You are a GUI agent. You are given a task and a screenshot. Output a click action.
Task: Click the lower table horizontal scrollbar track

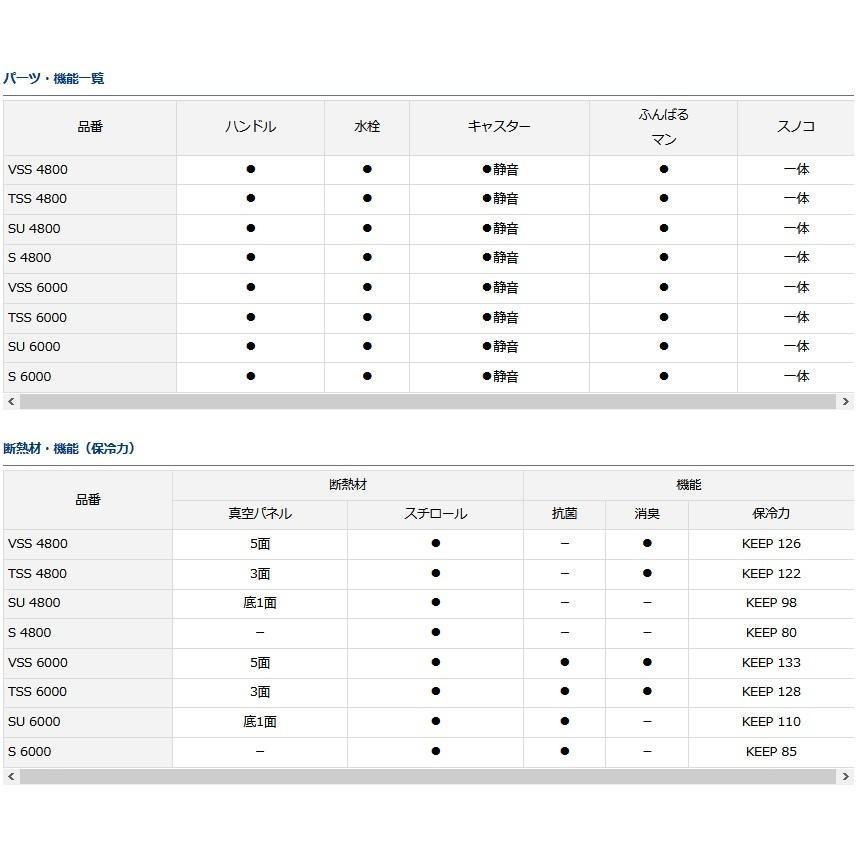click(428, 777)
